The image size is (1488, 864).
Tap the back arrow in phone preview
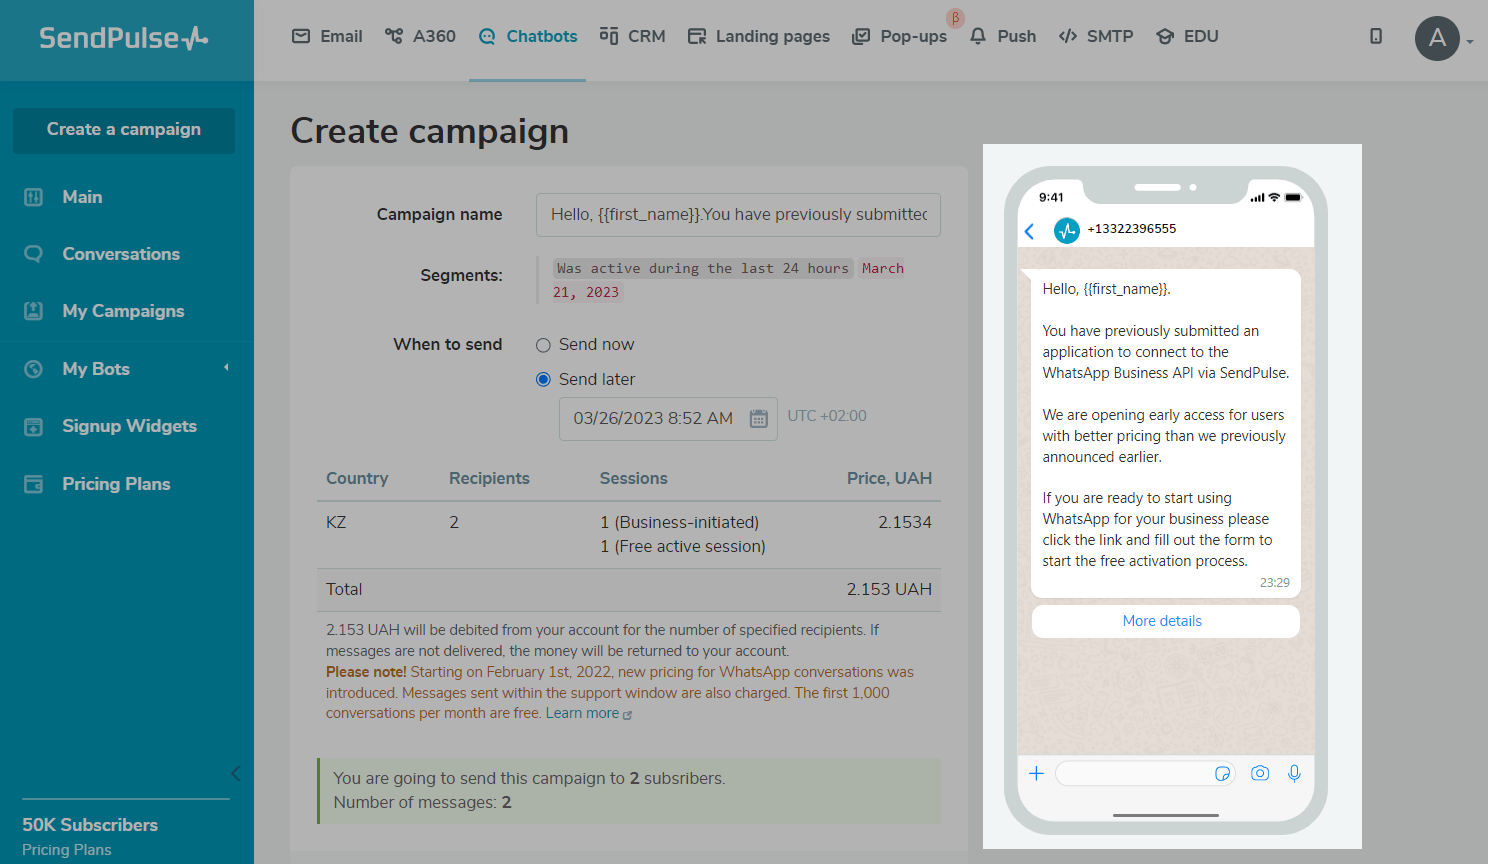click(x=1030, y=232)
